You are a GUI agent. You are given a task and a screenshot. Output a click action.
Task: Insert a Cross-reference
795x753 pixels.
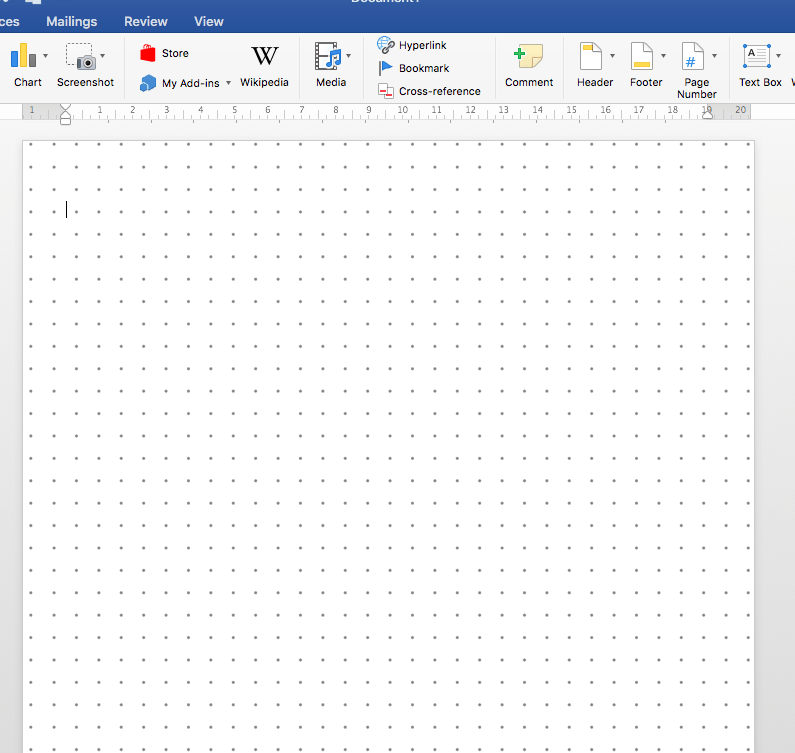[429, 91]
